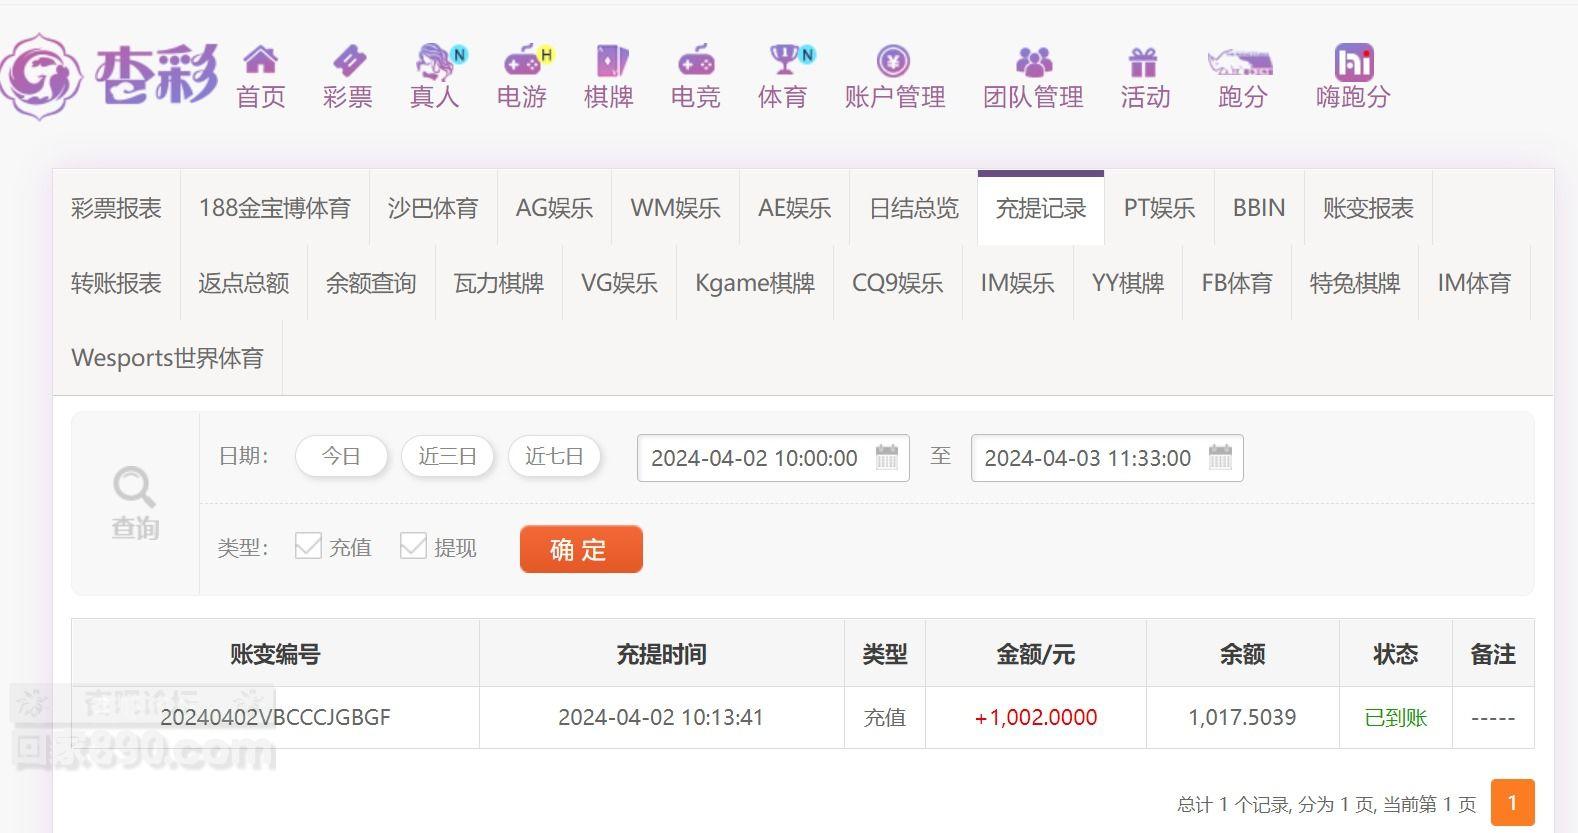The image size is (1578, 833).
Task: Click the start datetime input field
Action: click(754, 458)
